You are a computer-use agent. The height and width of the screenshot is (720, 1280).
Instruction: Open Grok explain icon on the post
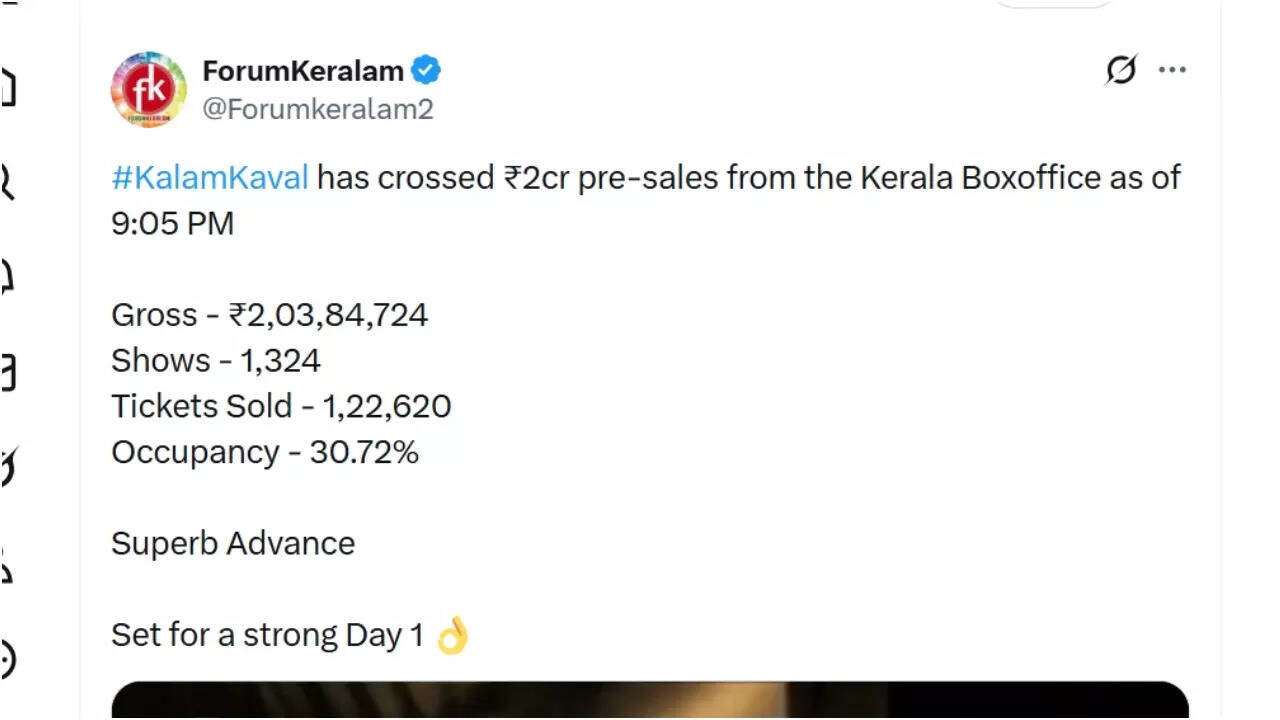pos(1121,70)
